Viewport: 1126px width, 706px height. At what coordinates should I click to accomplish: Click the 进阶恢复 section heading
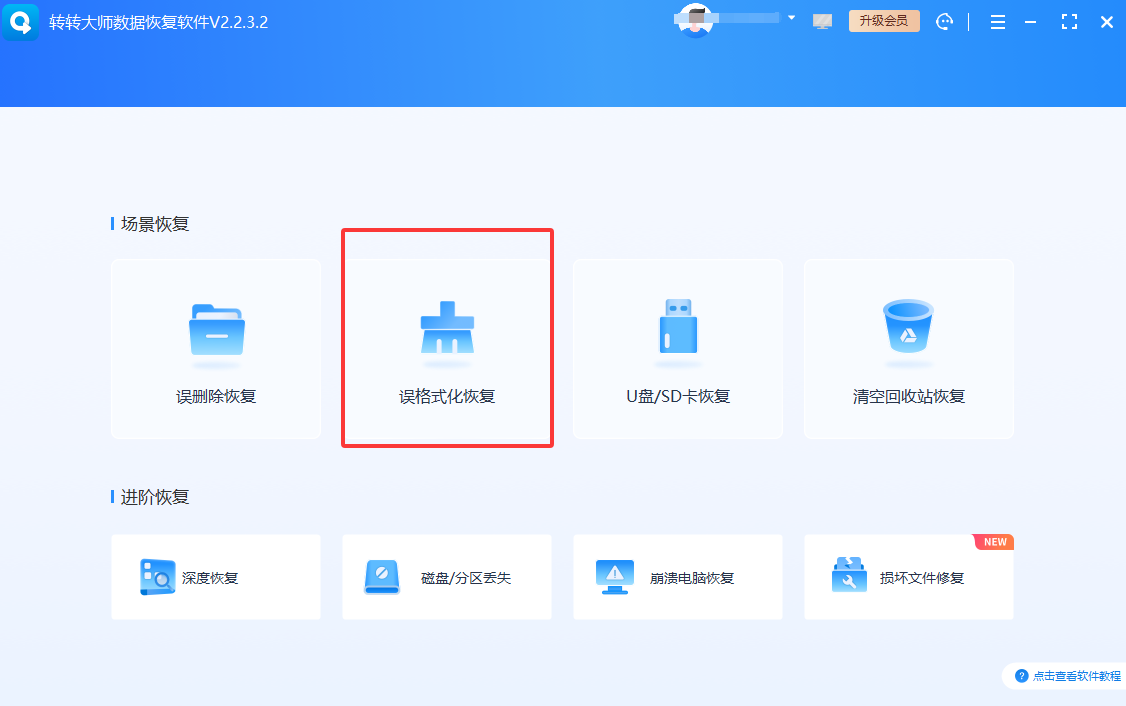tap(154, 497)
